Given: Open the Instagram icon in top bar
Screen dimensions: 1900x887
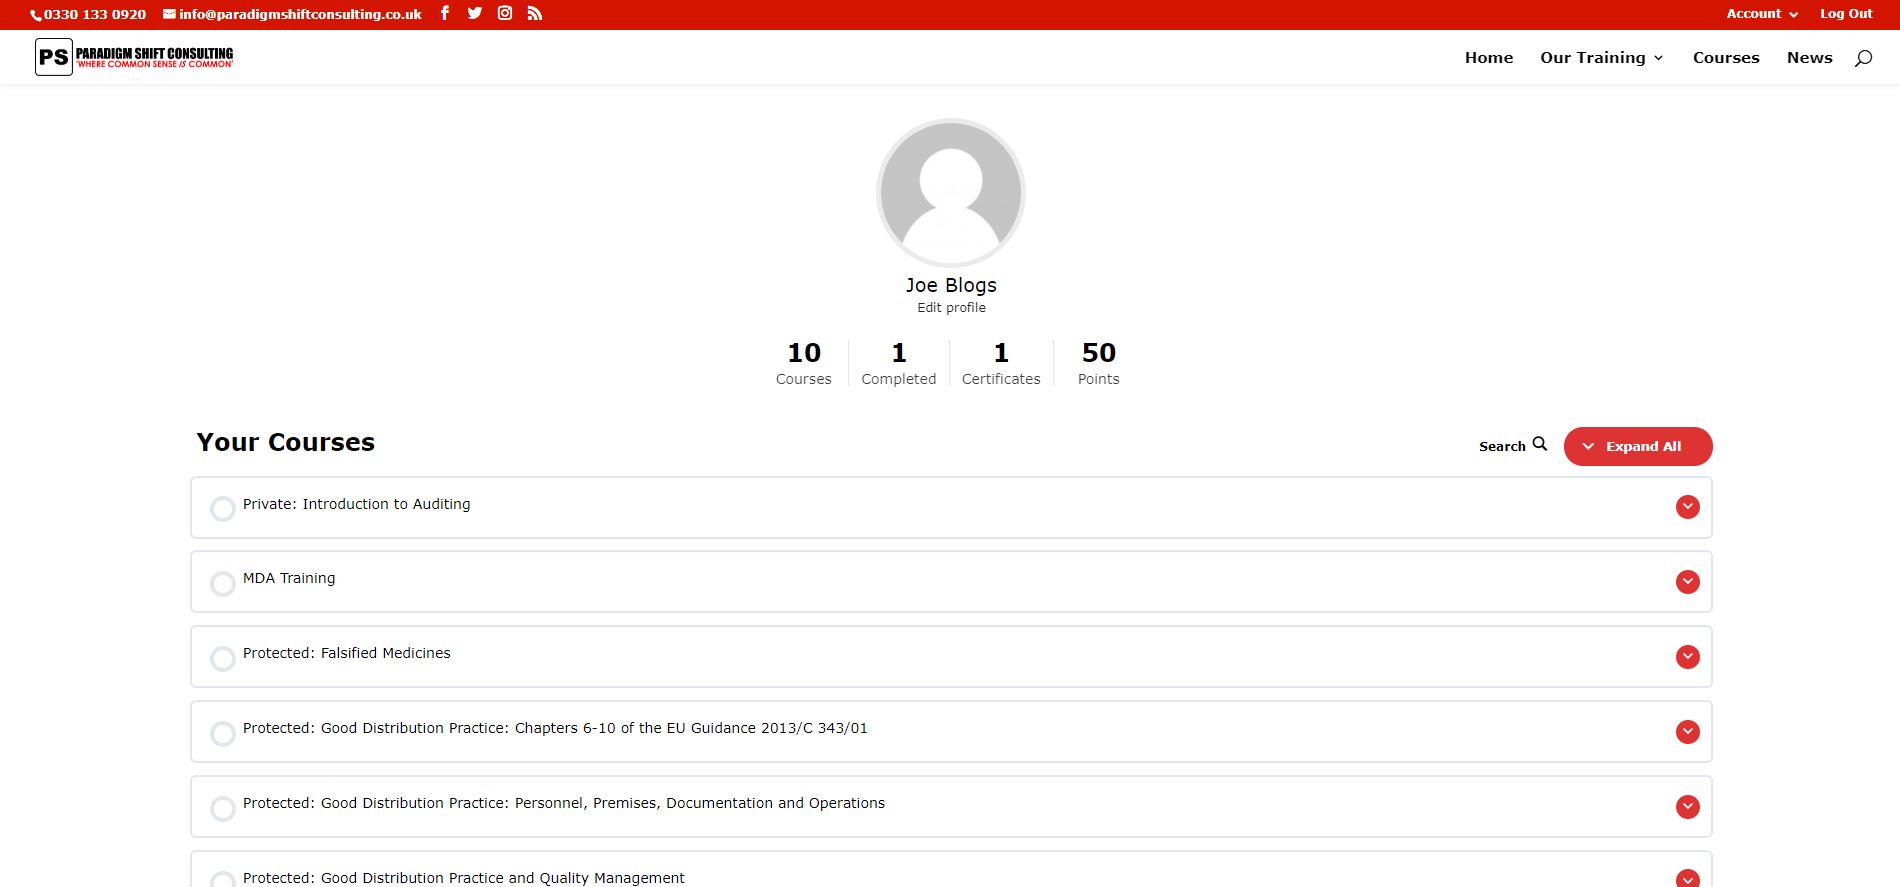Looking at the screenshot, I should coord(505,13).
